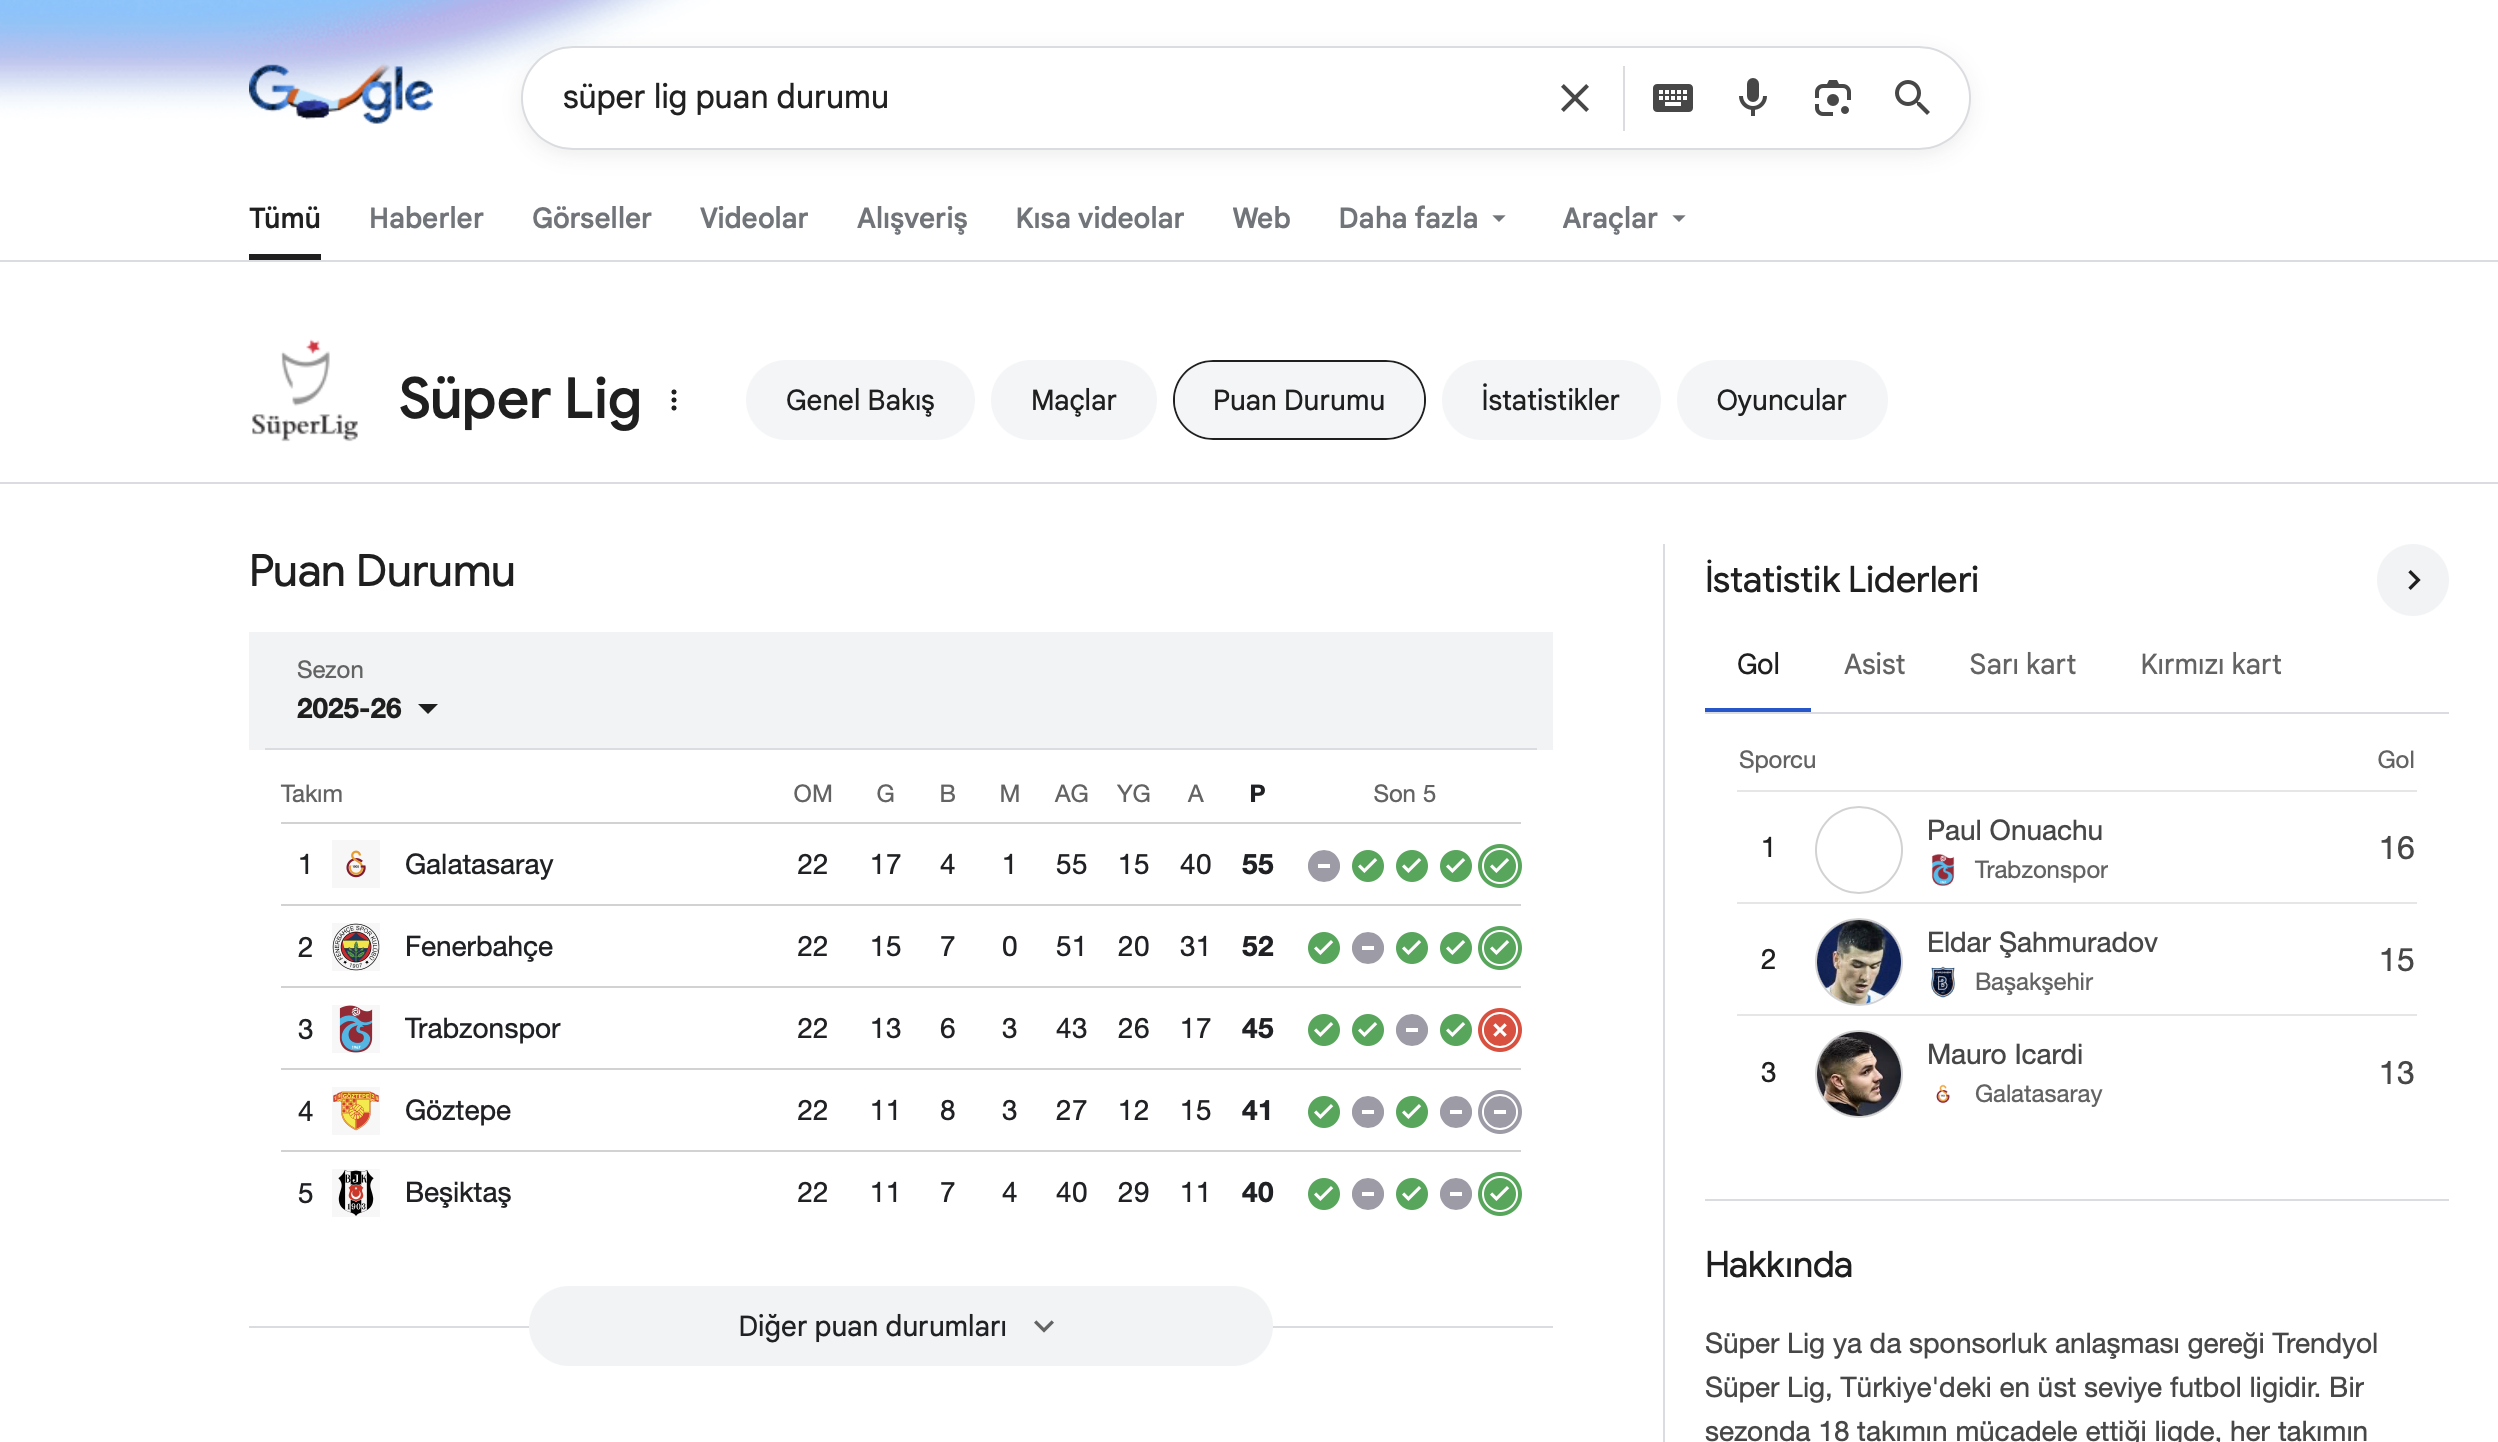Viewport: 2498px width, 1442px height.
Task: Open the three-dot menu next to Süper Lig
Action: pos(674,400)
